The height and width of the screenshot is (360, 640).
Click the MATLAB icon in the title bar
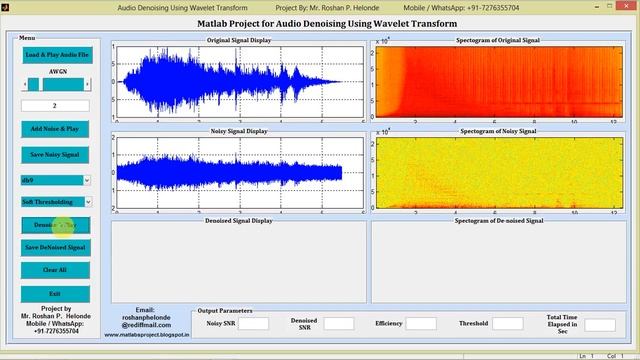click(5, 7)
